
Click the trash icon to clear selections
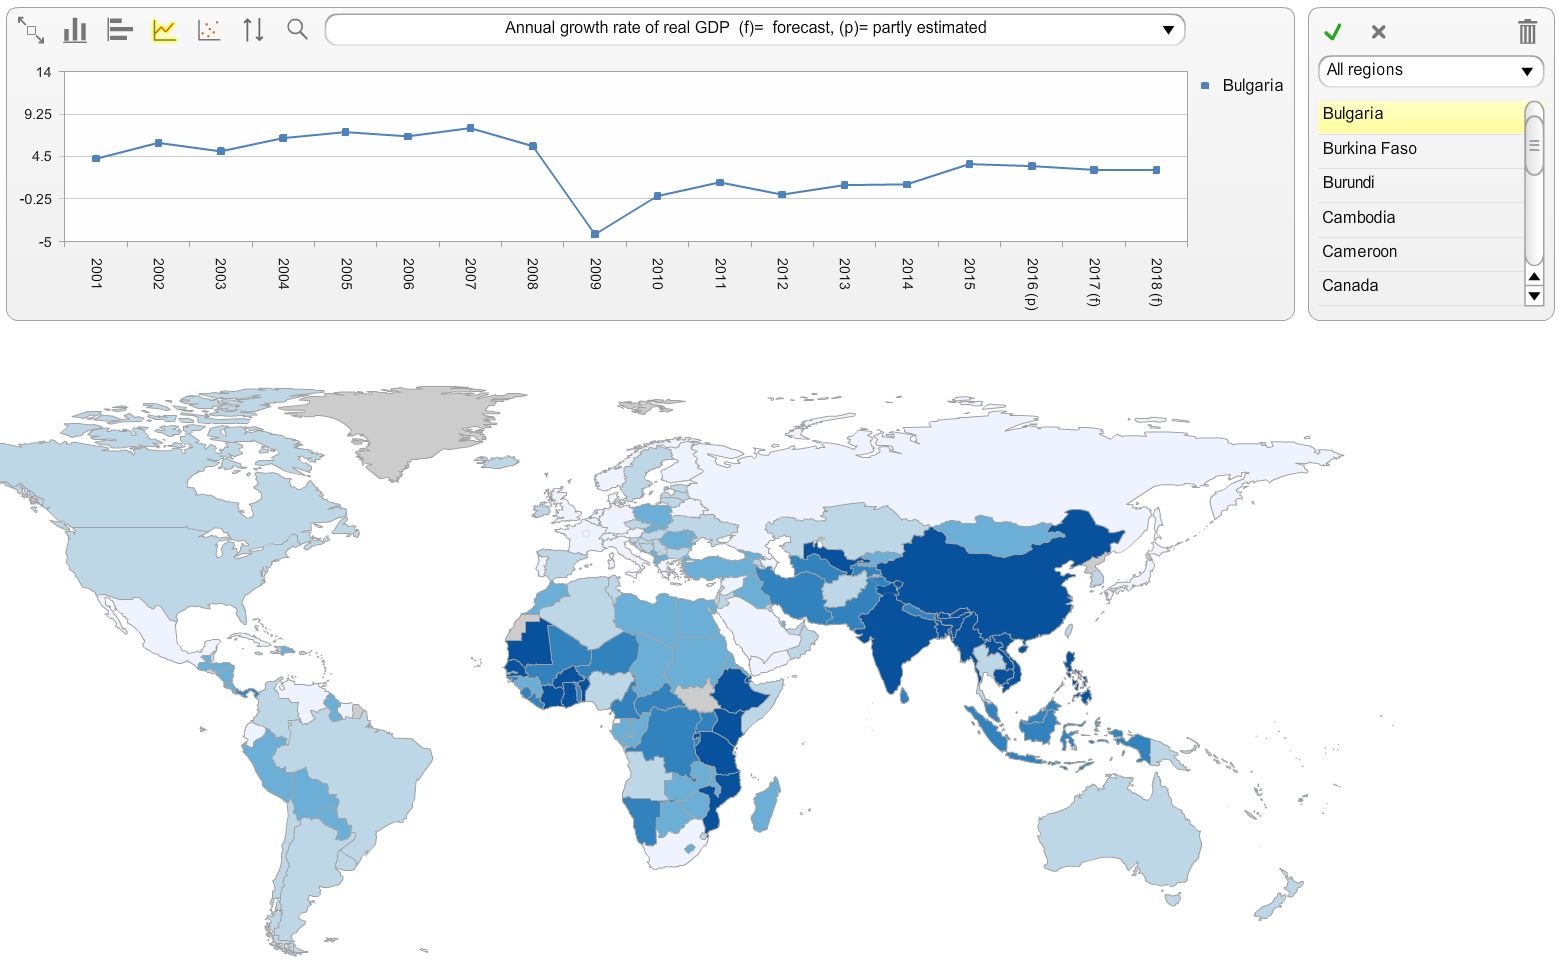point(1526,32)
